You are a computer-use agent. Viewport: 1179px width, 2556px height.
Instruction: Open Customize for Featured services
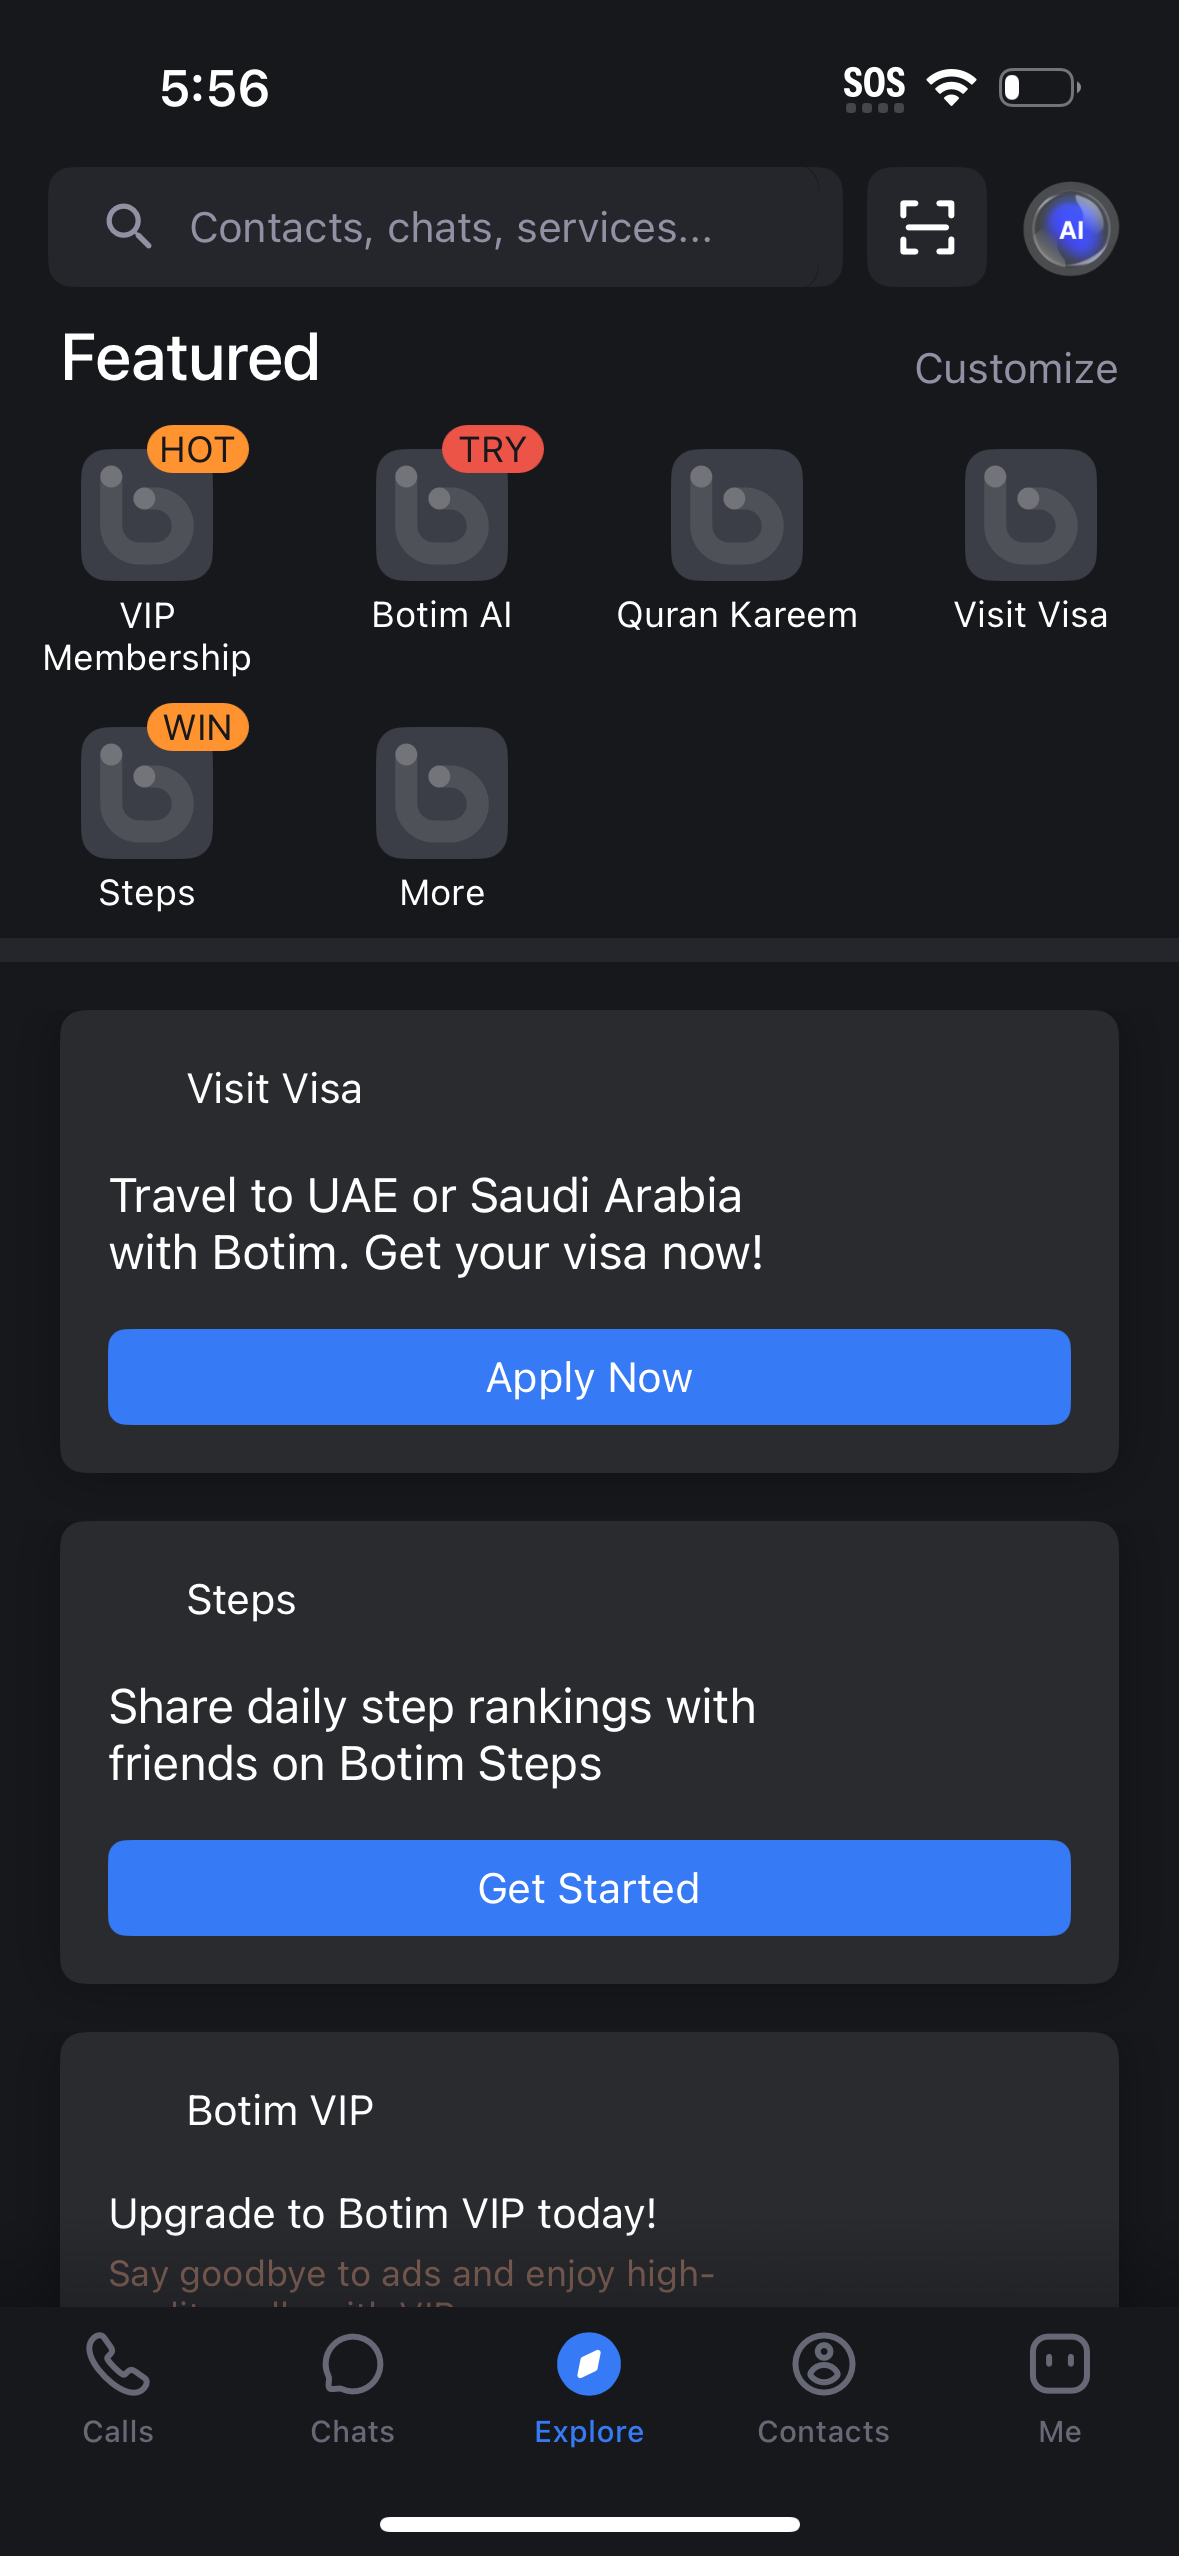click(1016, 368)
